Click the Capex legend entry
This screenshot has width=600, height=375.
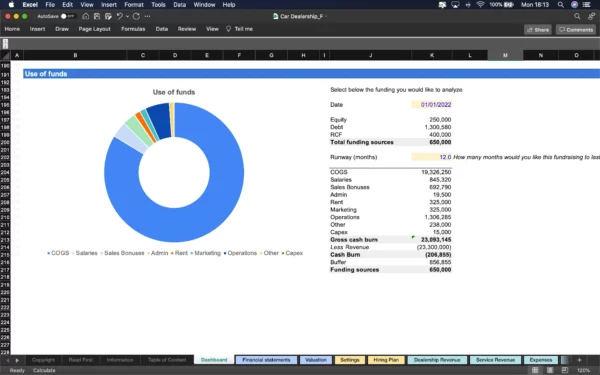(292, 253)
